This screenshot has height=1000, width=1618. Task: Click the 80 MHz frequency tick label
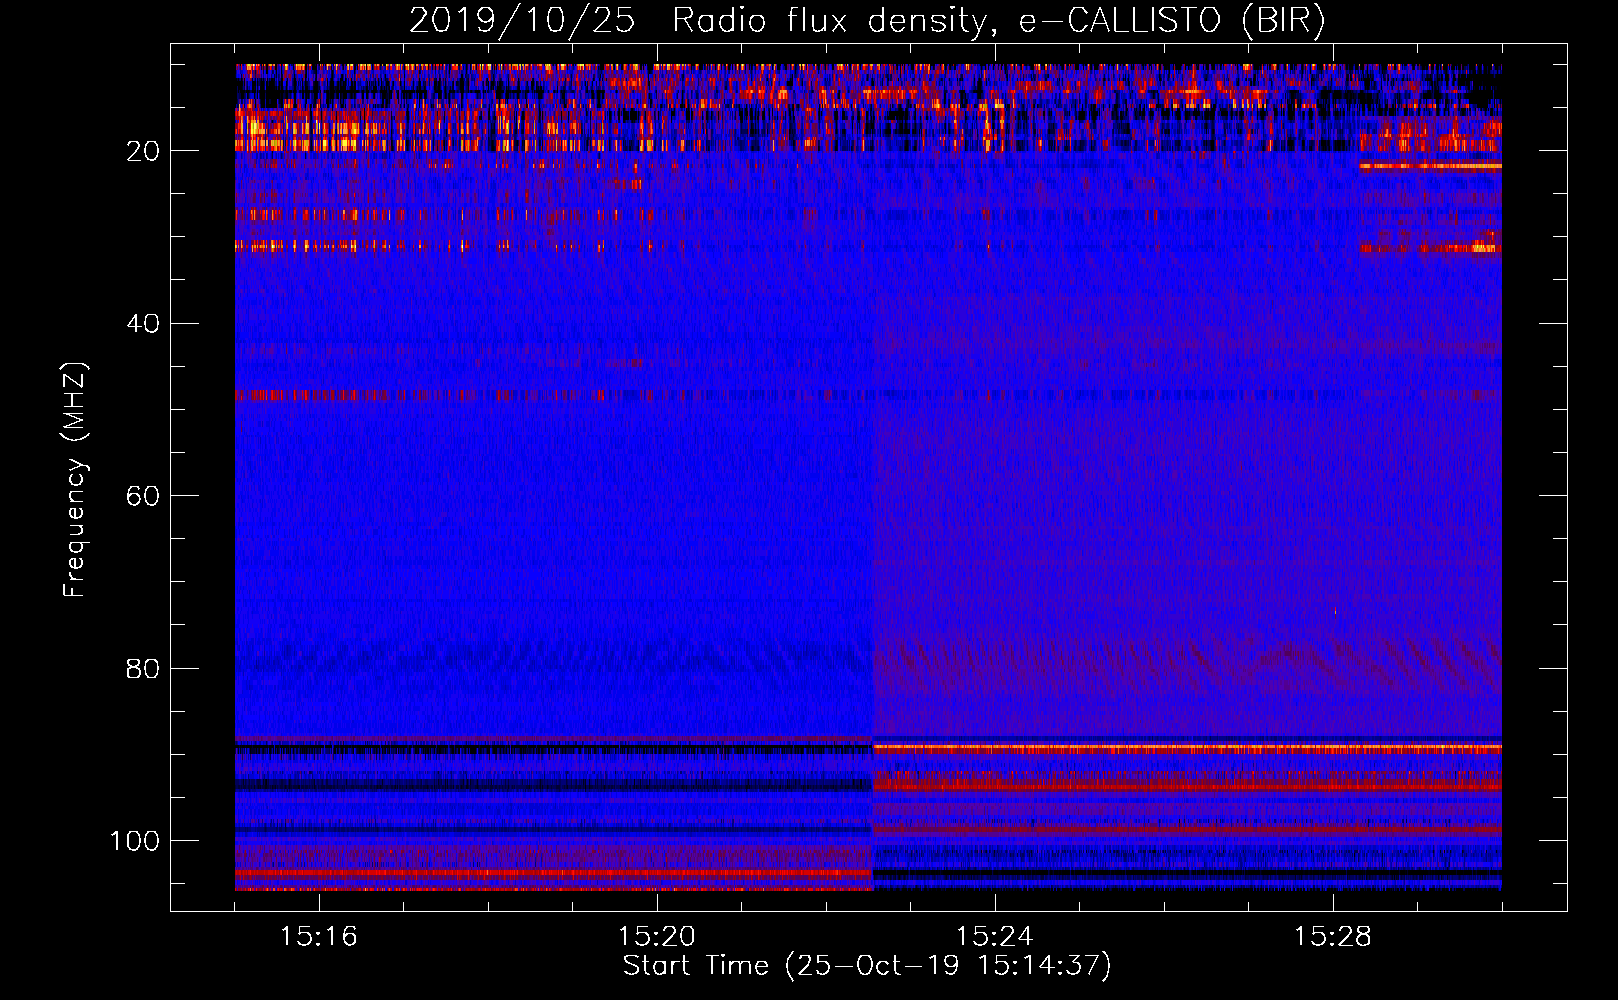click(x=144, y=668)
